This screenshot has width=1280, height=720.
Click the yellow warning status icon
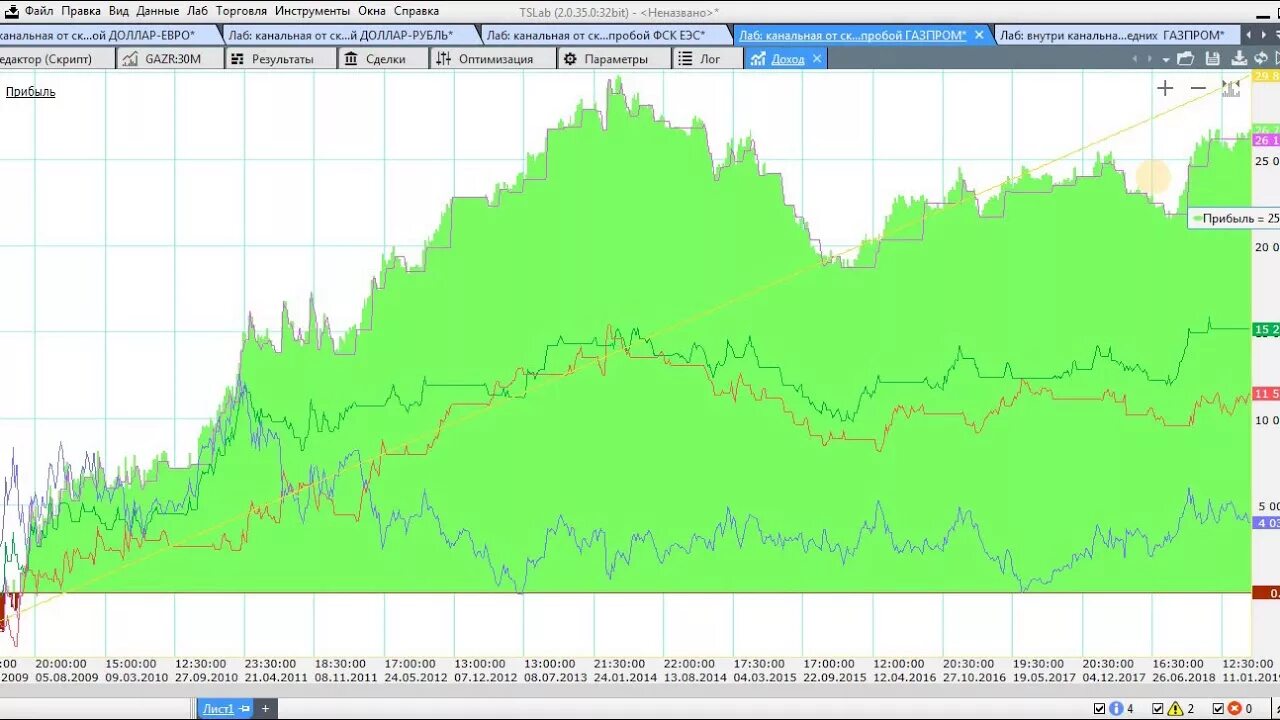point(1175,709)
